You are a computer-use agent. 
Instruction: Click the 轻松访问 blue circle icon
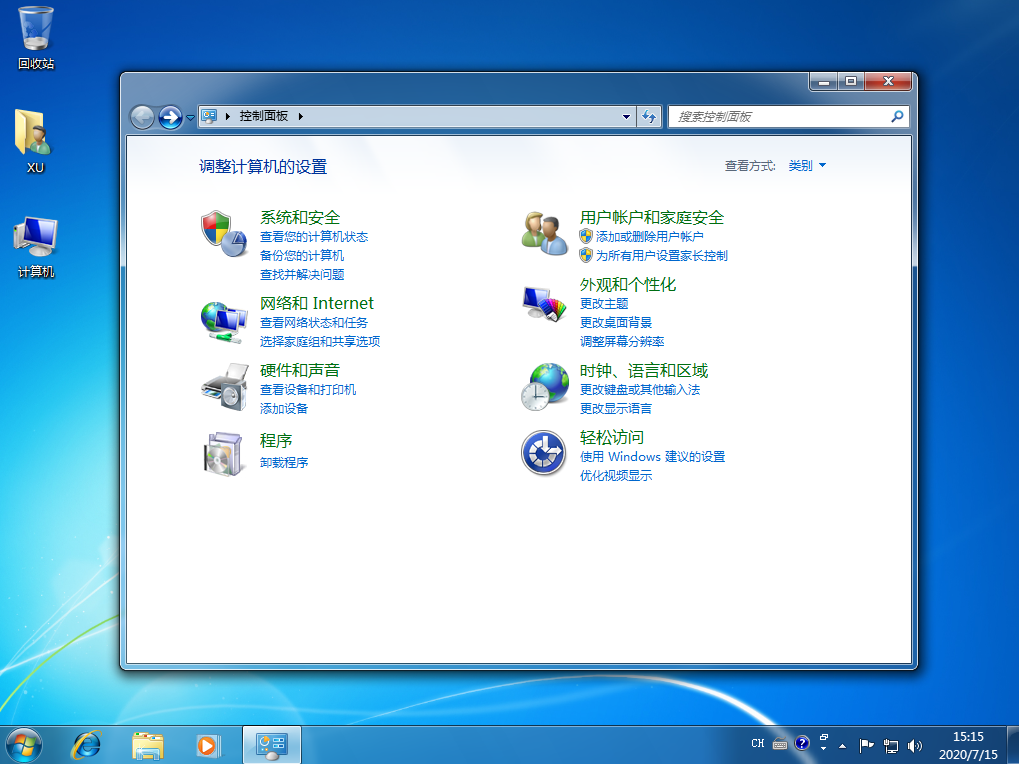pyautogui.click(x=545, y=453)
